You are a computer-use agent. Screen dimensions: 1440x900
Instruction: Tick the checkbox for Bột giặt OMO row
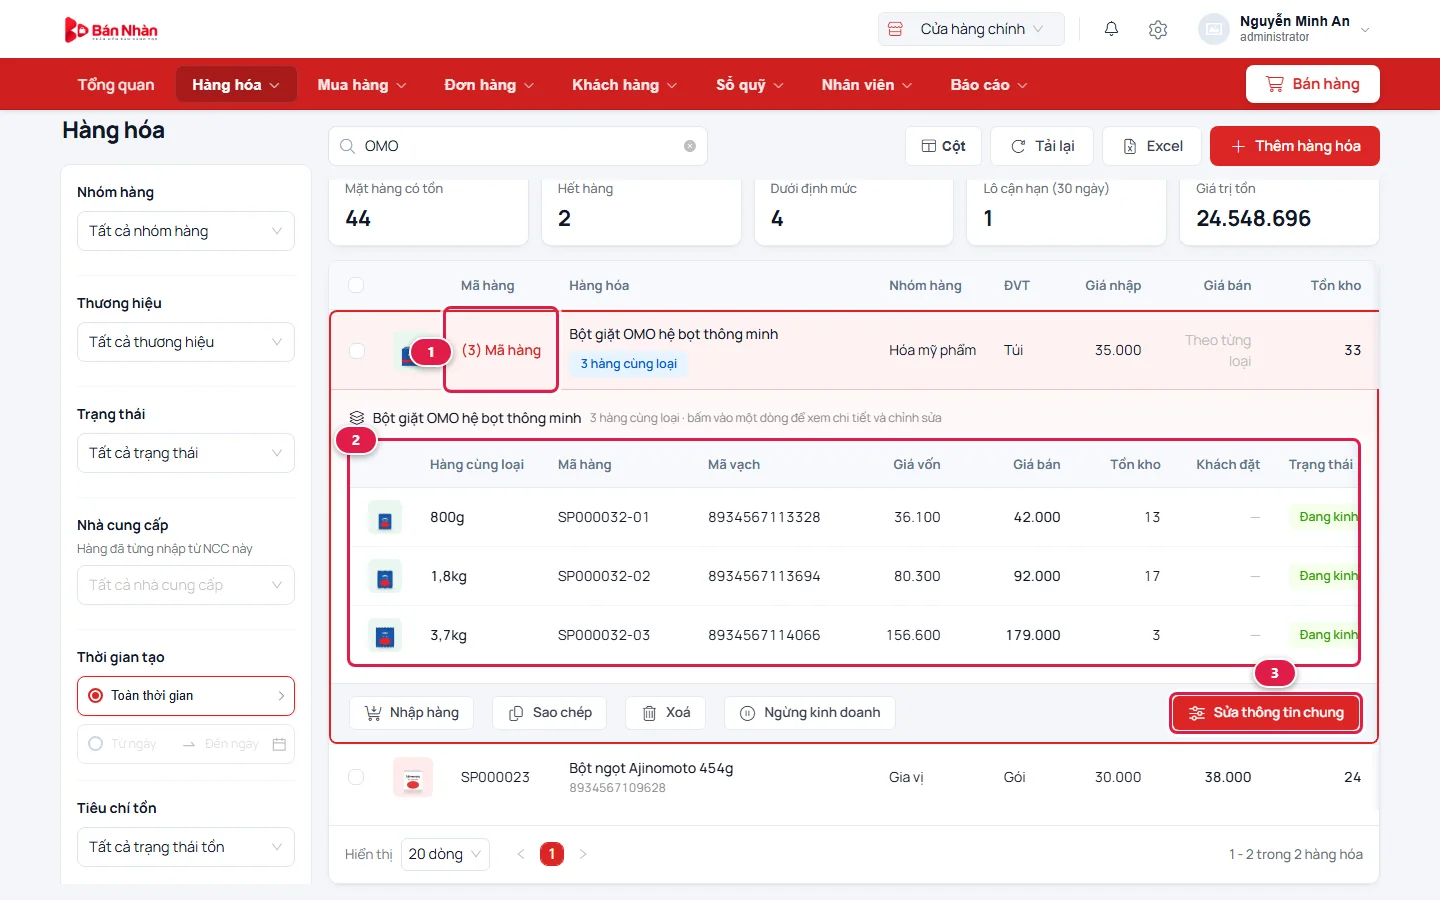[356, 351]
